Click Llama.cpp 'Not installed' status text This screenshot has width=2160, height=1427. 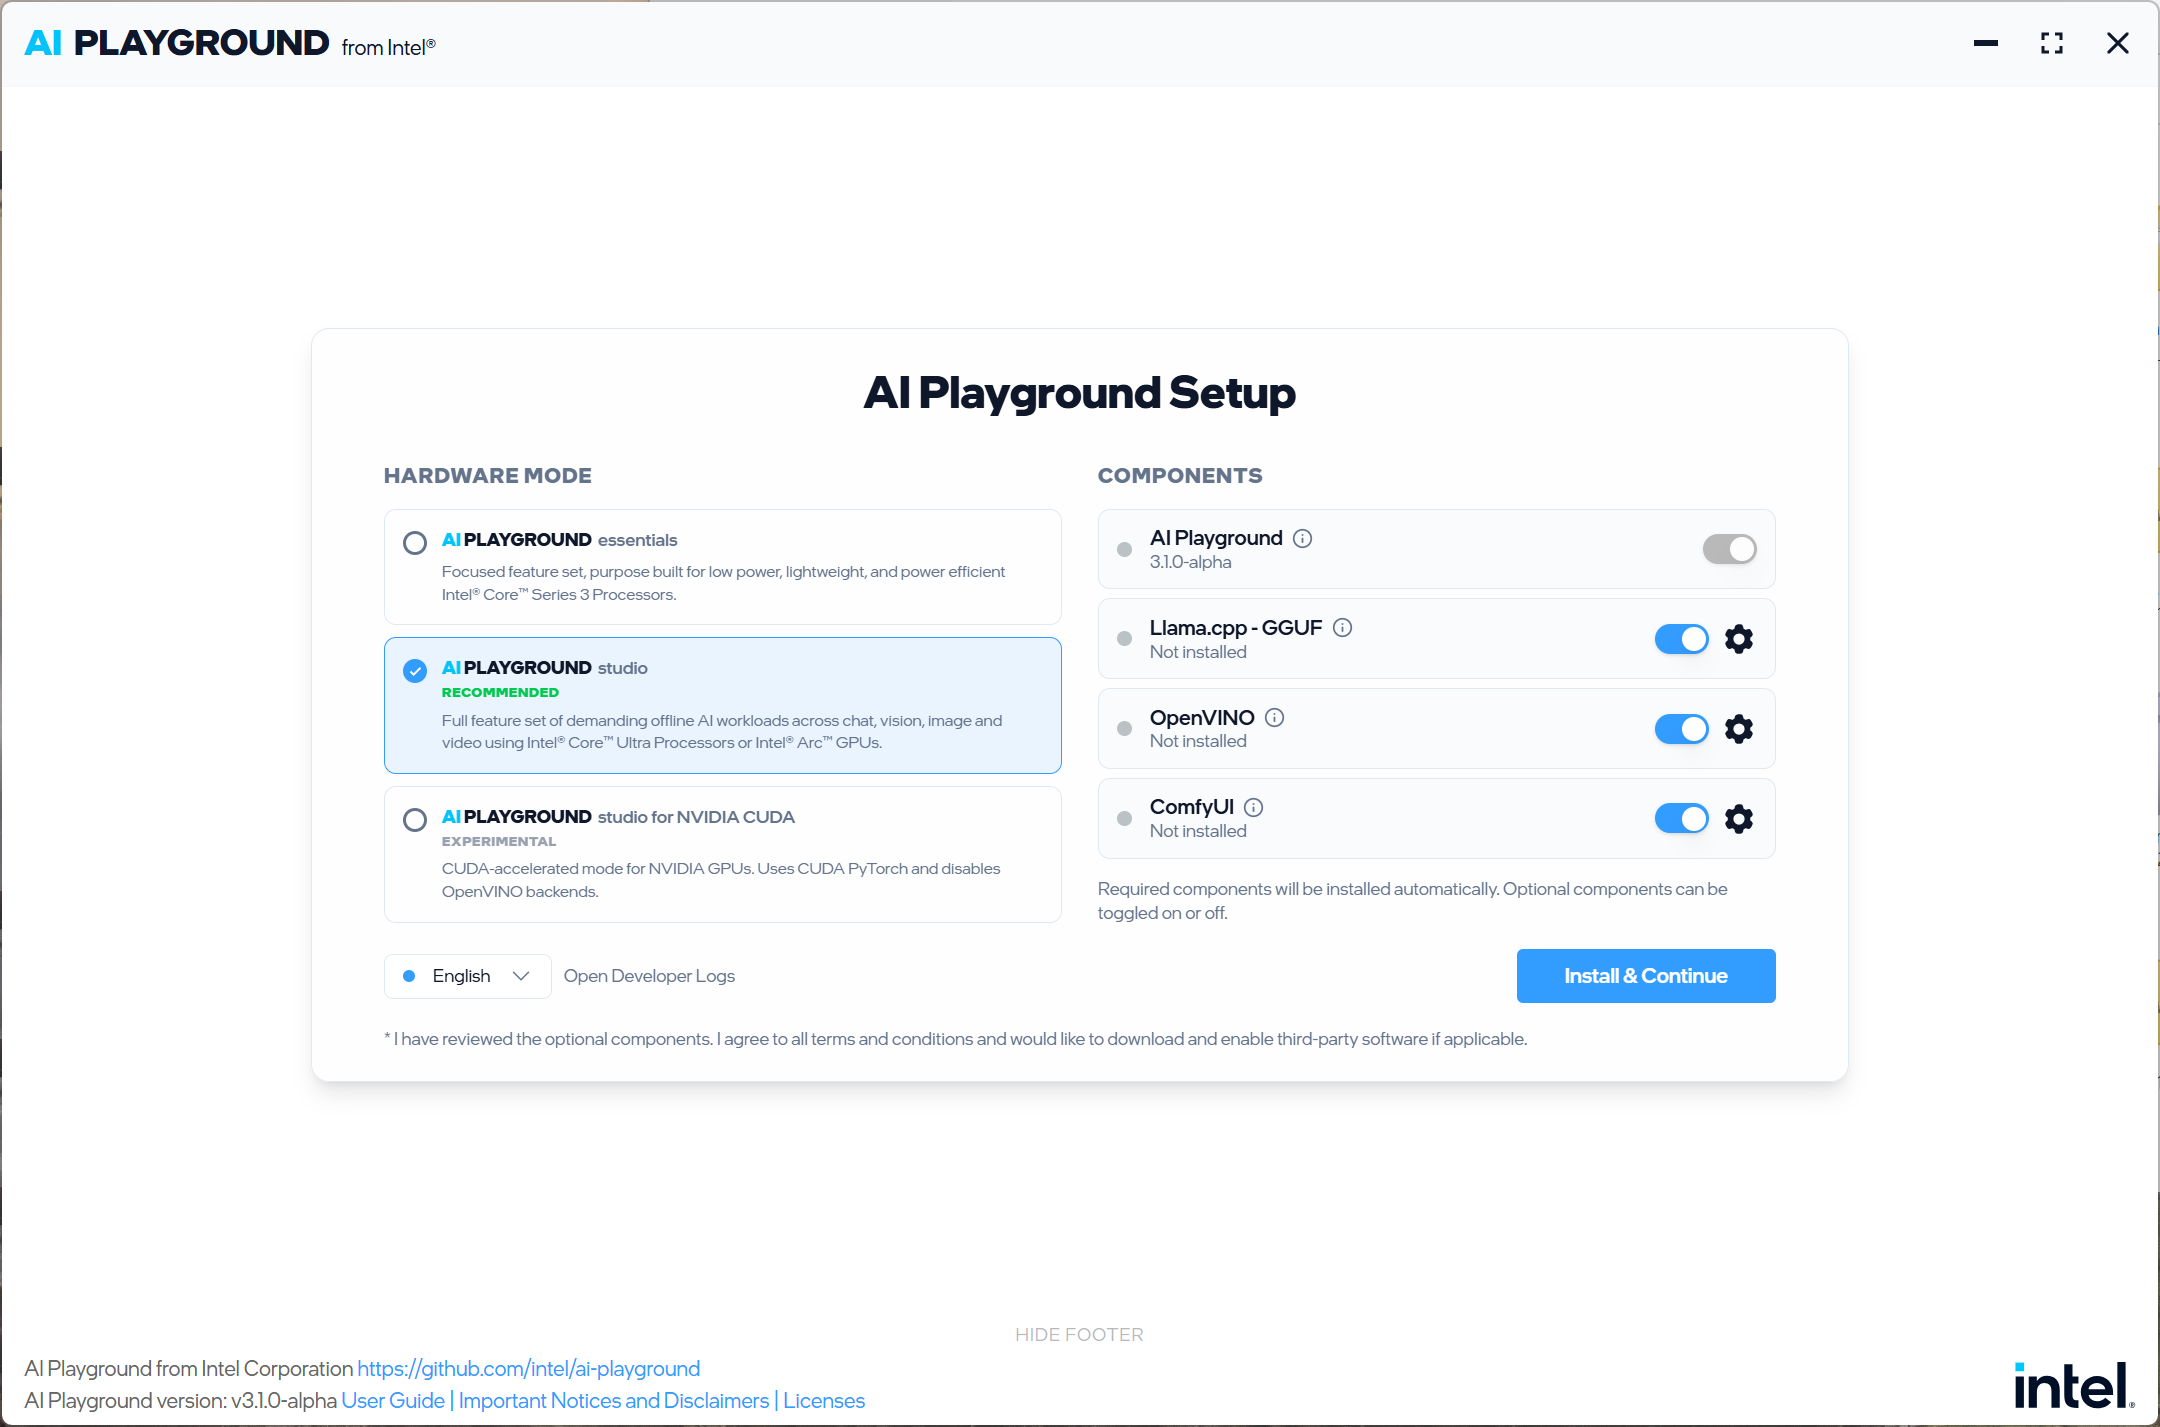point(1198,652)
